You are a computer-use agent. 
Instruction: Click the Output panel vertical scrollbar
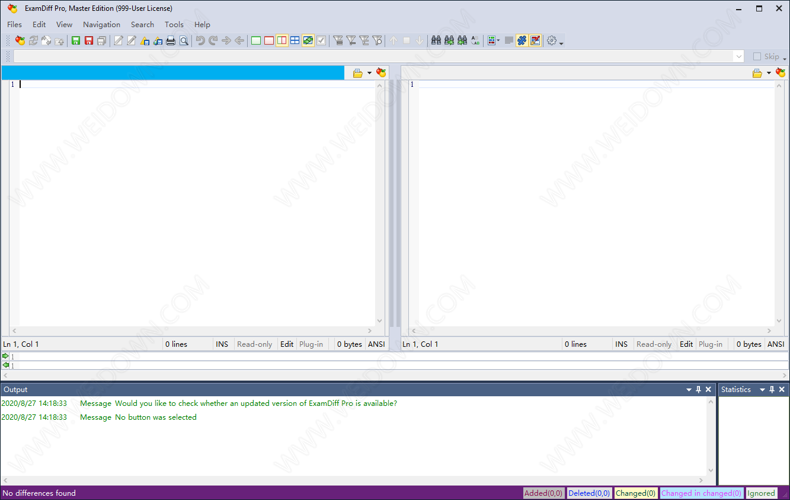click(711, 436)
